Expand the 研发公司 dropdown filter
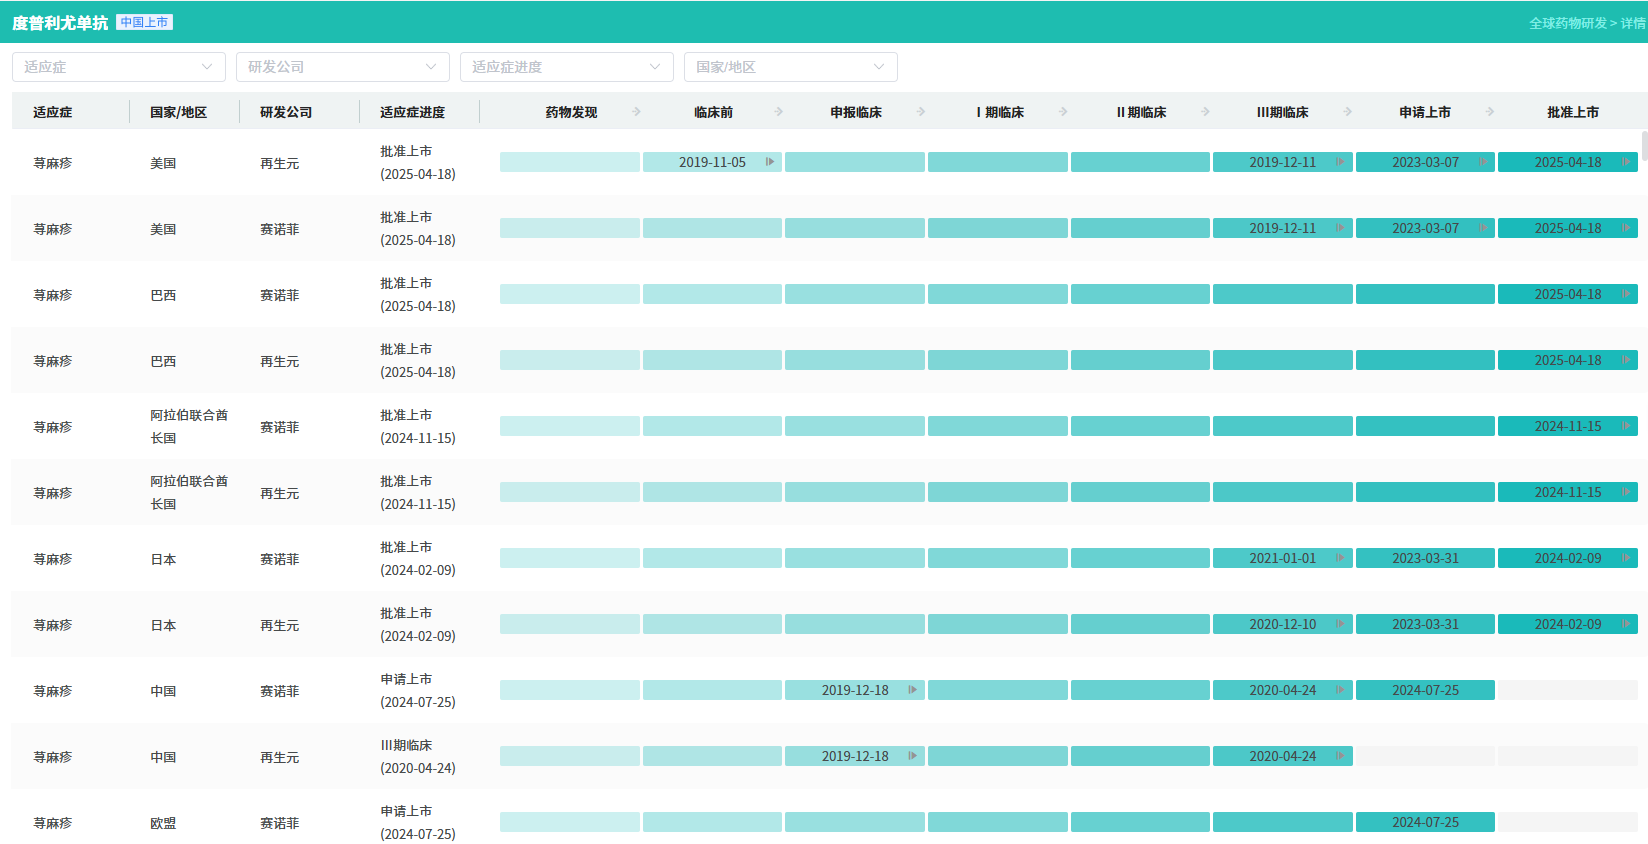The height and width of the screenshot is (844, 1648). pos(343,67)
